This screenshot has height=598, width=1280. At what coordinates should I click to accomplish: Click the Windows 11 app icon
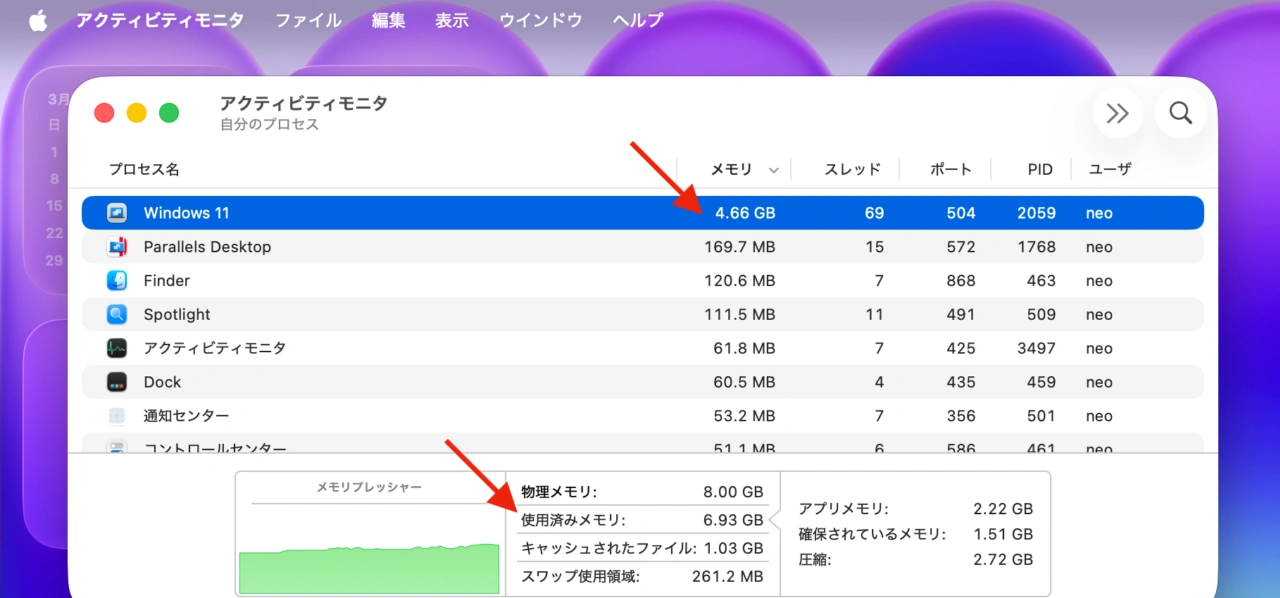120,212
